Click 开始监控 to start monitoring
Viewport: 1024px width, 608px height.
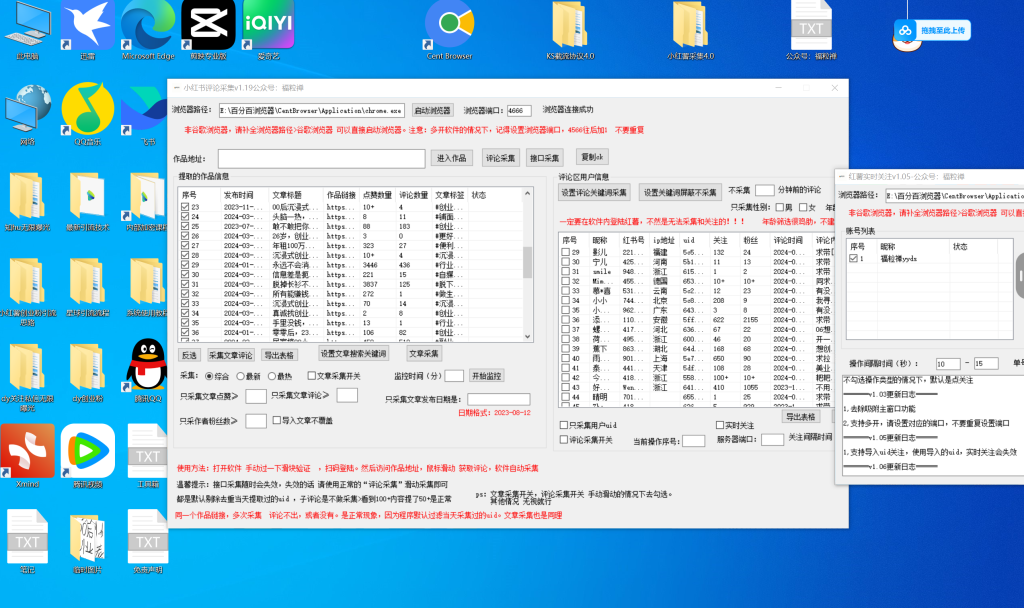tap(486, 376)
